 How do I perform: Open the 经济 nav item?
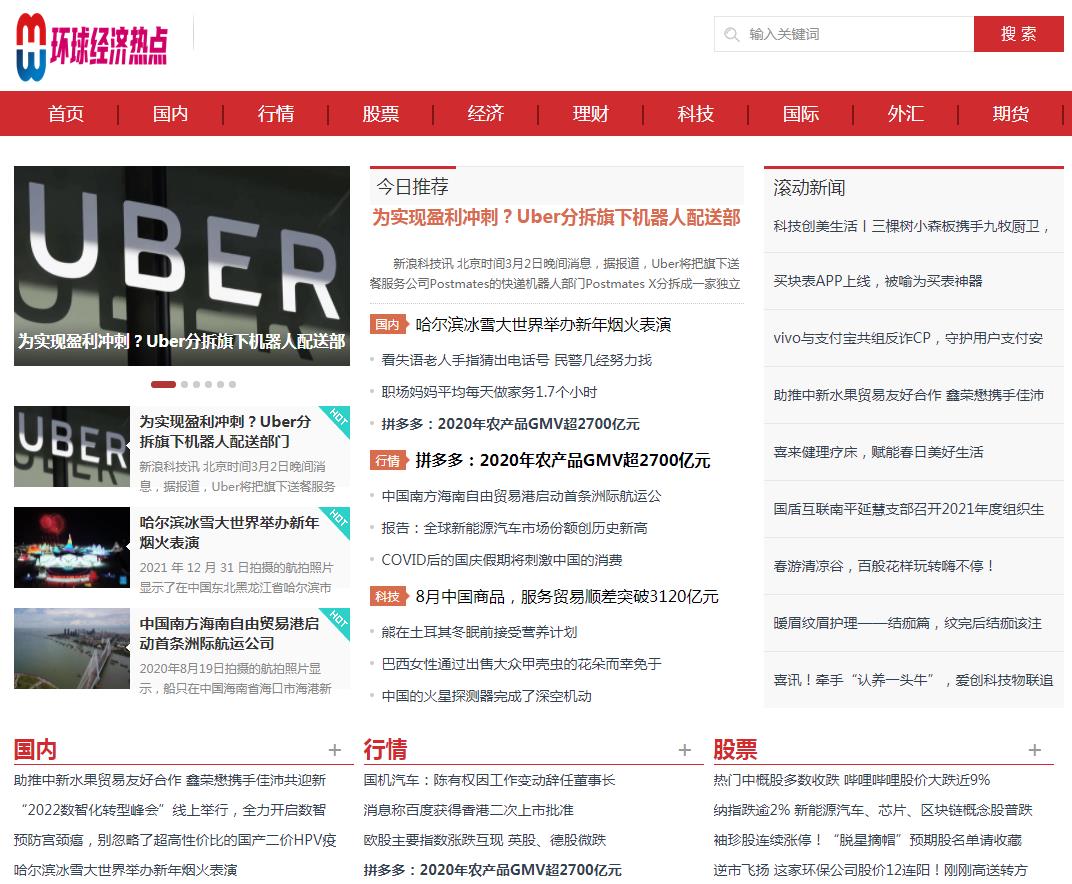(486, 113)
